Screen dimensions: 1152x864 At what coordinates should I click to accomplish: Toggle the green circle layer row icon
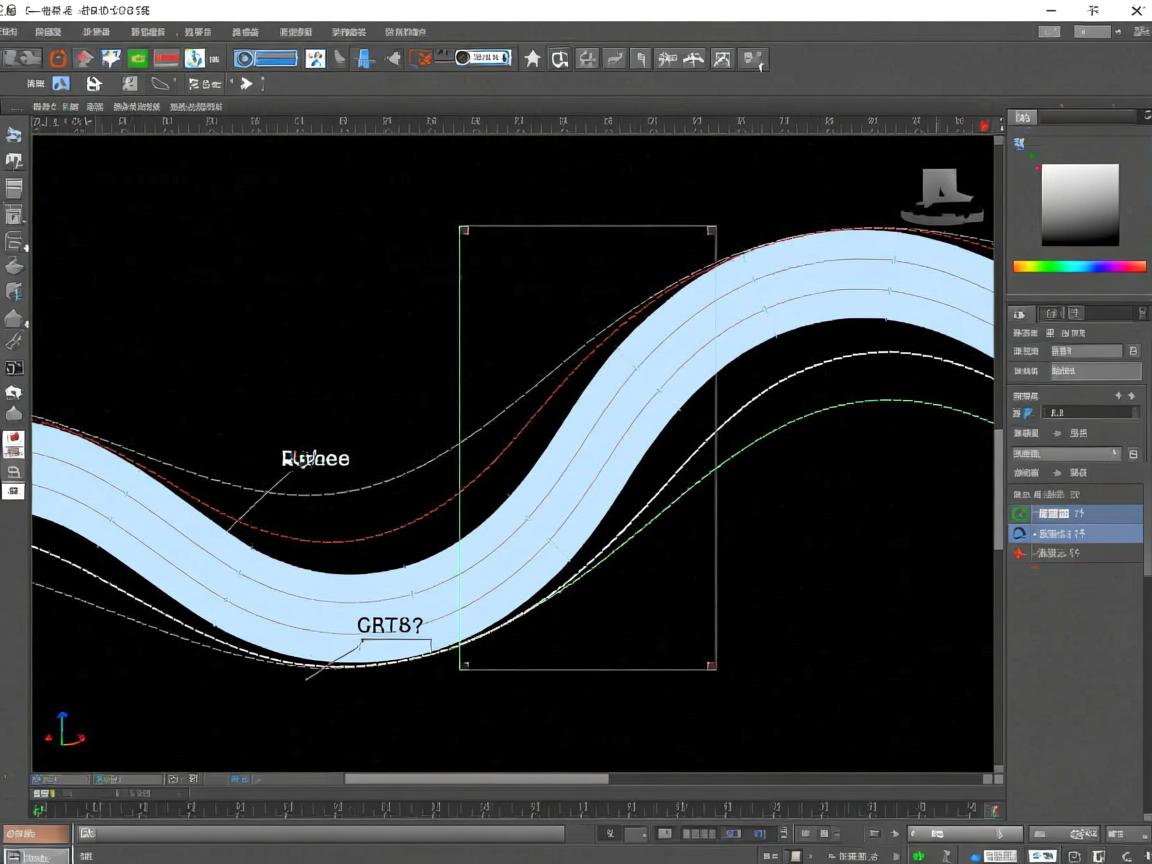[x=1020, y=513]
